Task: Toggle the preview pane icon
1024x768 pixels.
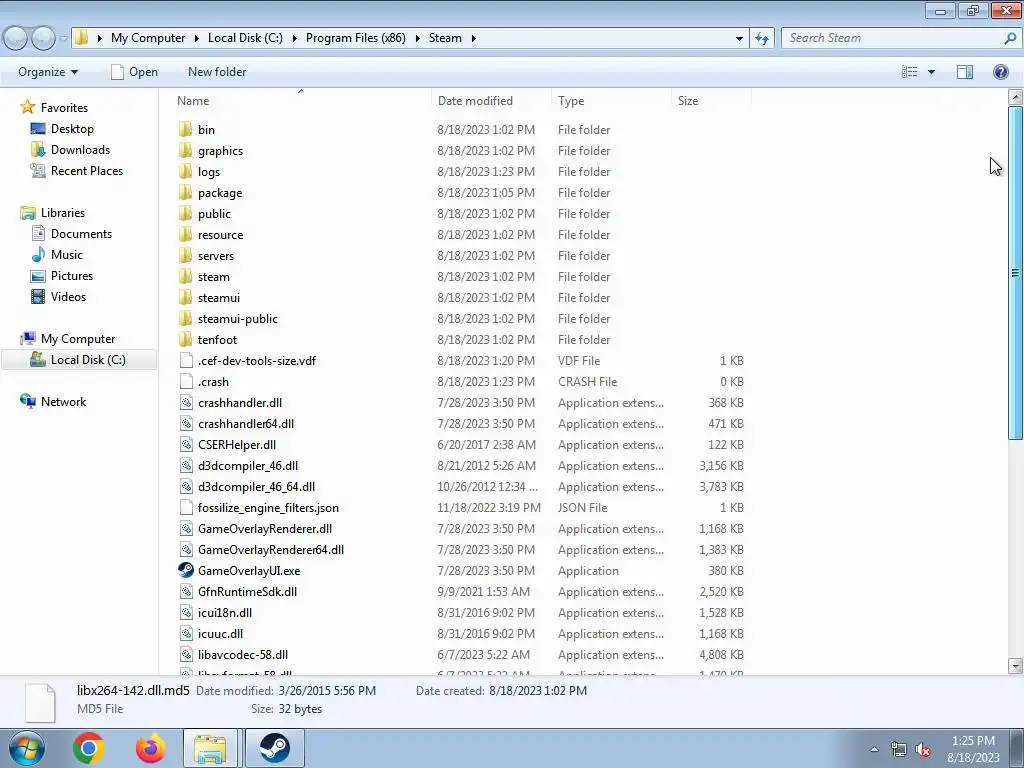Action: coord(965,72)
